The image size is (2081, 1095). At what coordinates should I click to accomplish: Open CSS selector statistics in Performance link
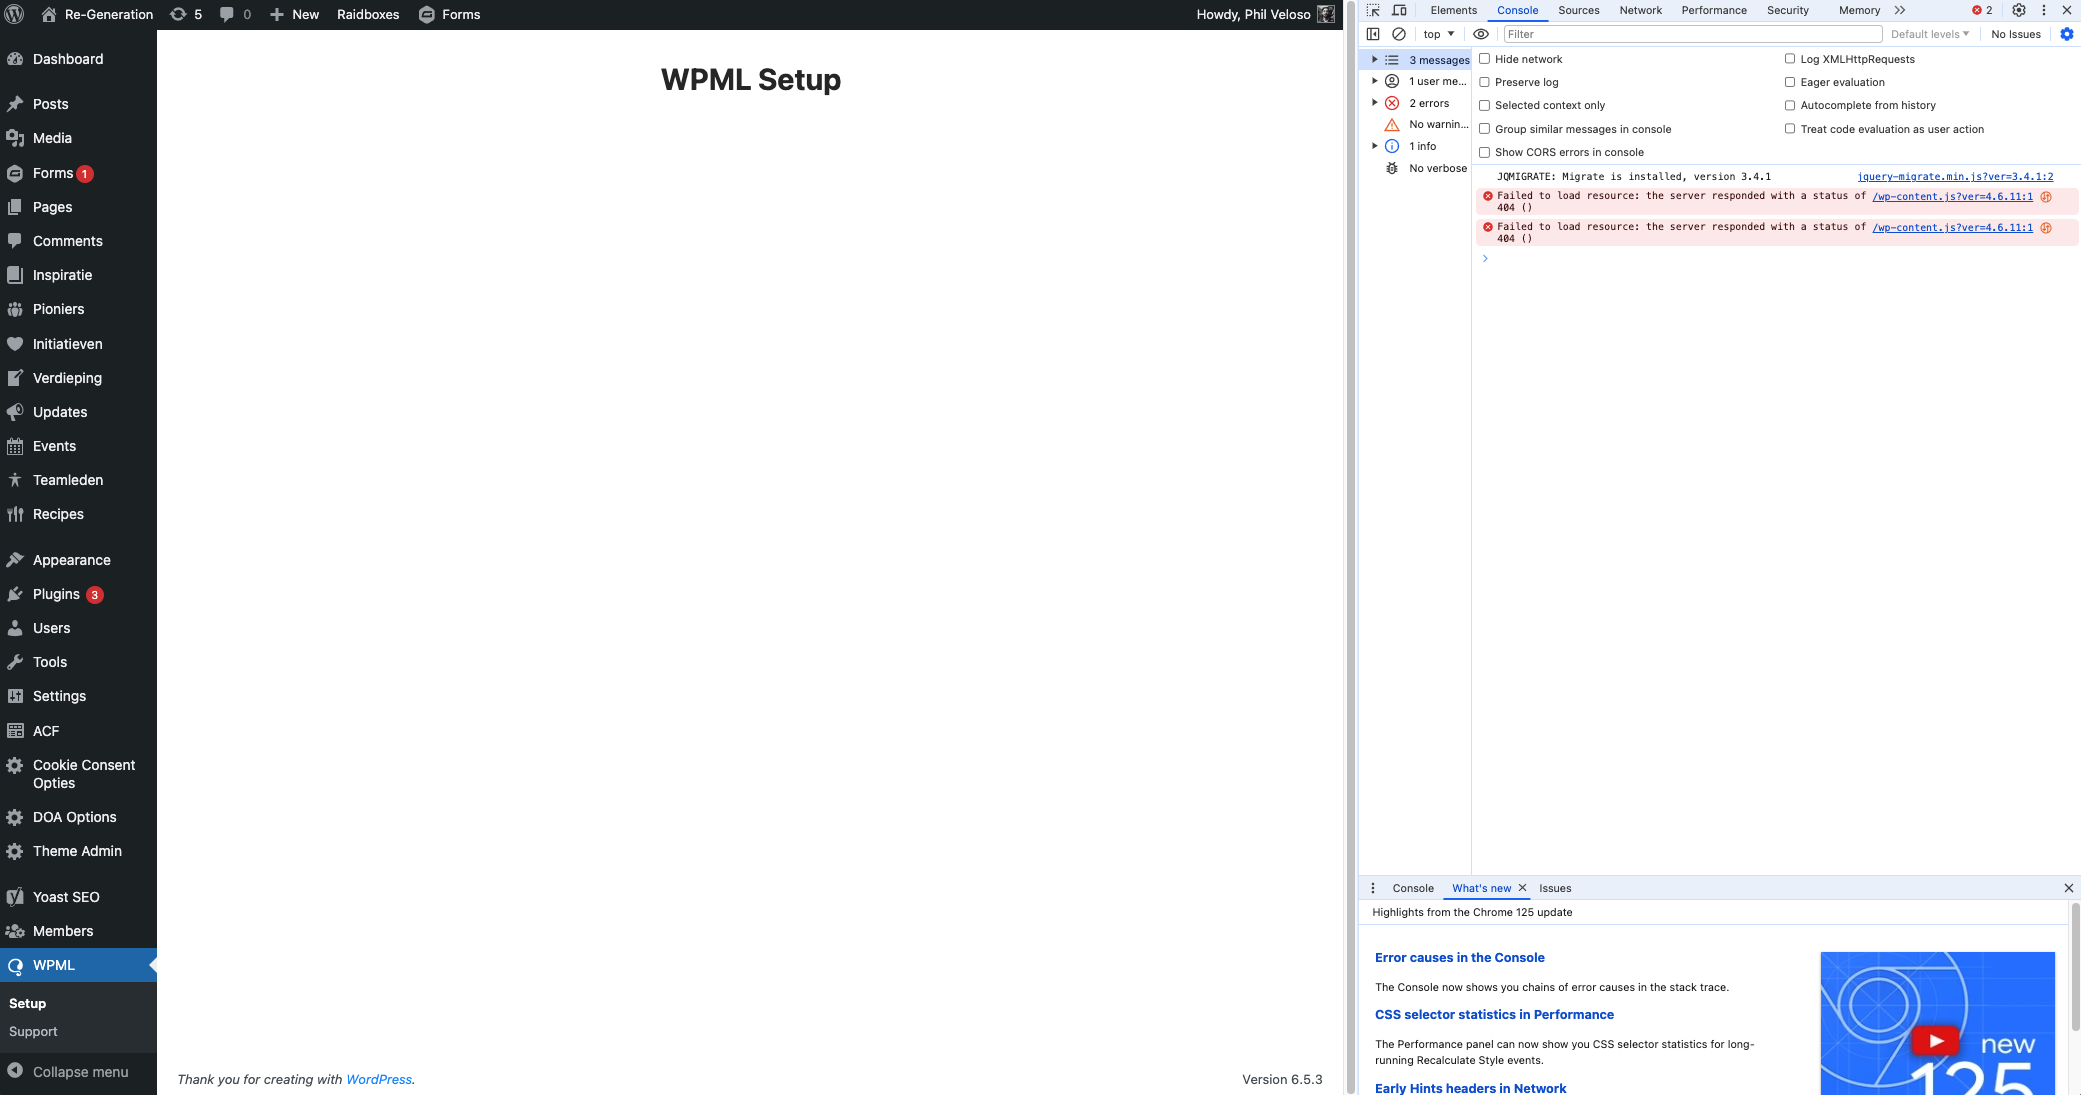click(1494, 1014)
